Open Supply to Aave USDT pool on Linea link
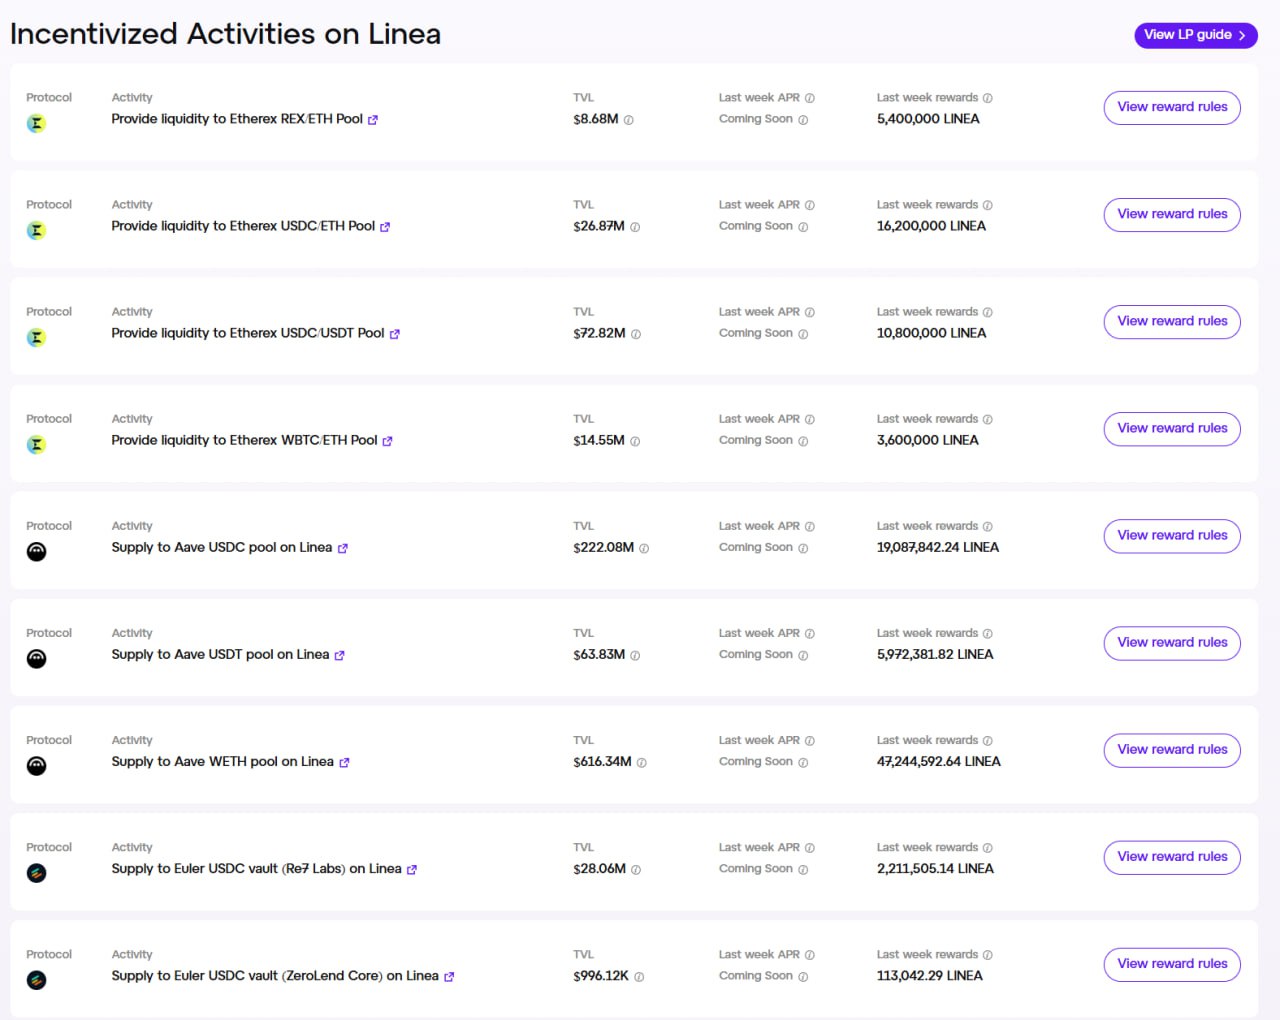 (220, 654)
